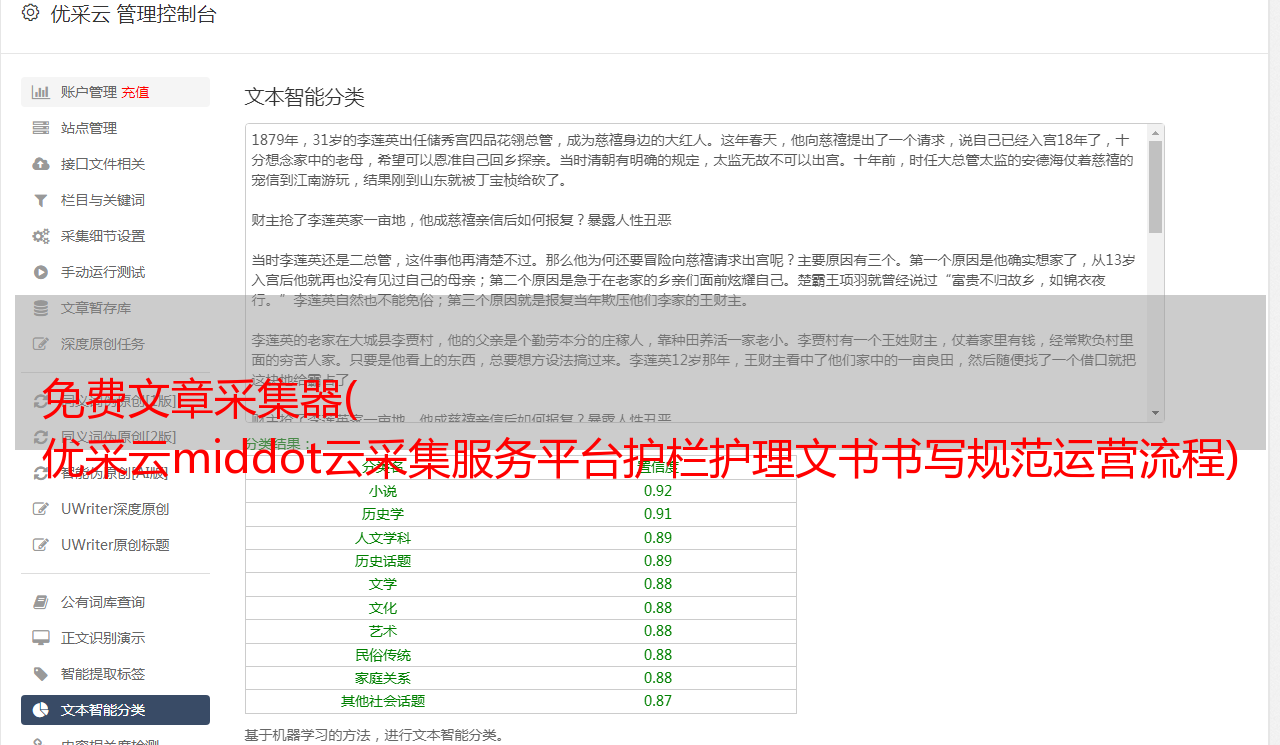This screenshot has width=1280, height=745.
Task: Select the 小说 category cell
Action: [x=383, y=491]
